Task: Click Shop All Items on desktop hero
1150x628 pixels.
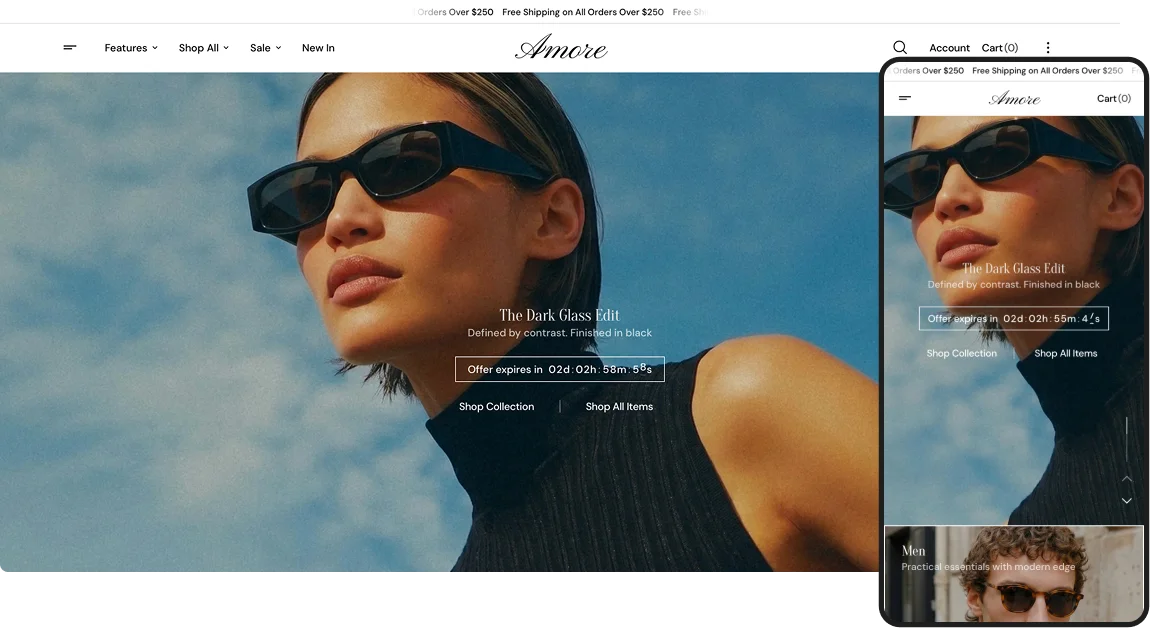Action: click(619, 406)
